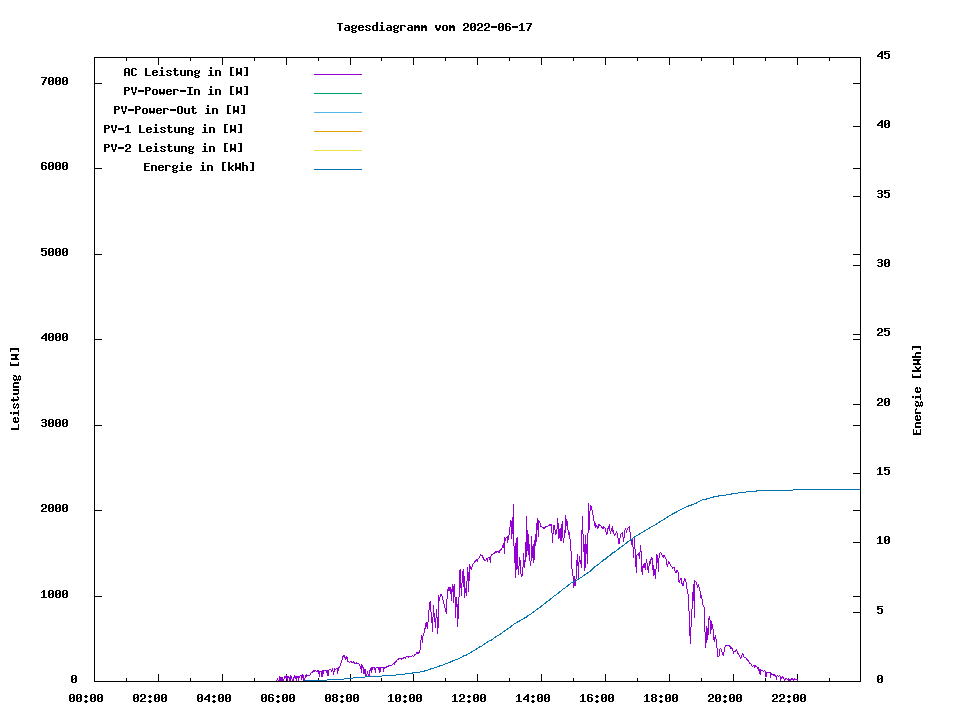Viewport: 960px width, 720px height.
Task: Click the light blue PV-Power-Out legend line
Action: click(337, 112)
